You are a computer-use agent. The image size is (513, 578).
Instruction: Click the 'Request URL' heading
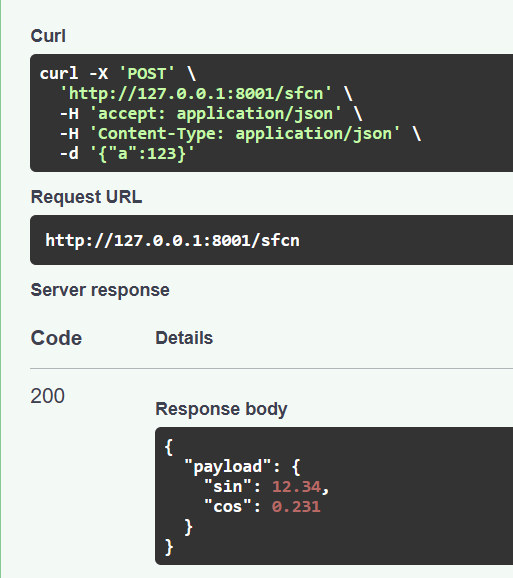(86, 197)
